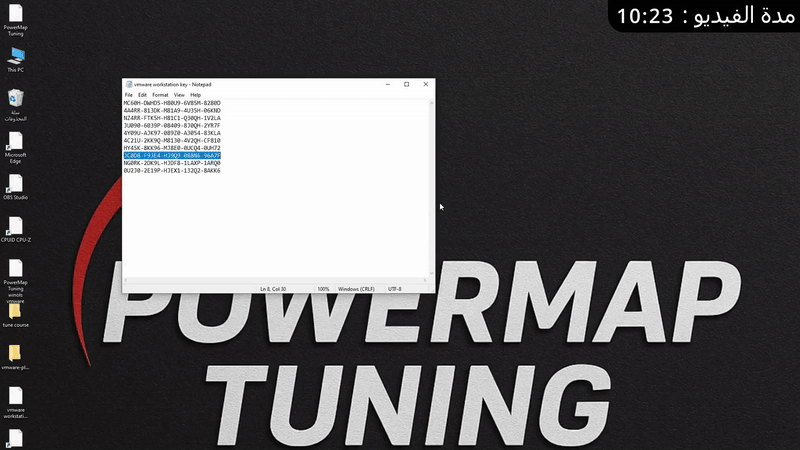Open the View menu in Notepad
Image resolution: width=800 pixels, height=450 pixels.
[179, 95]
